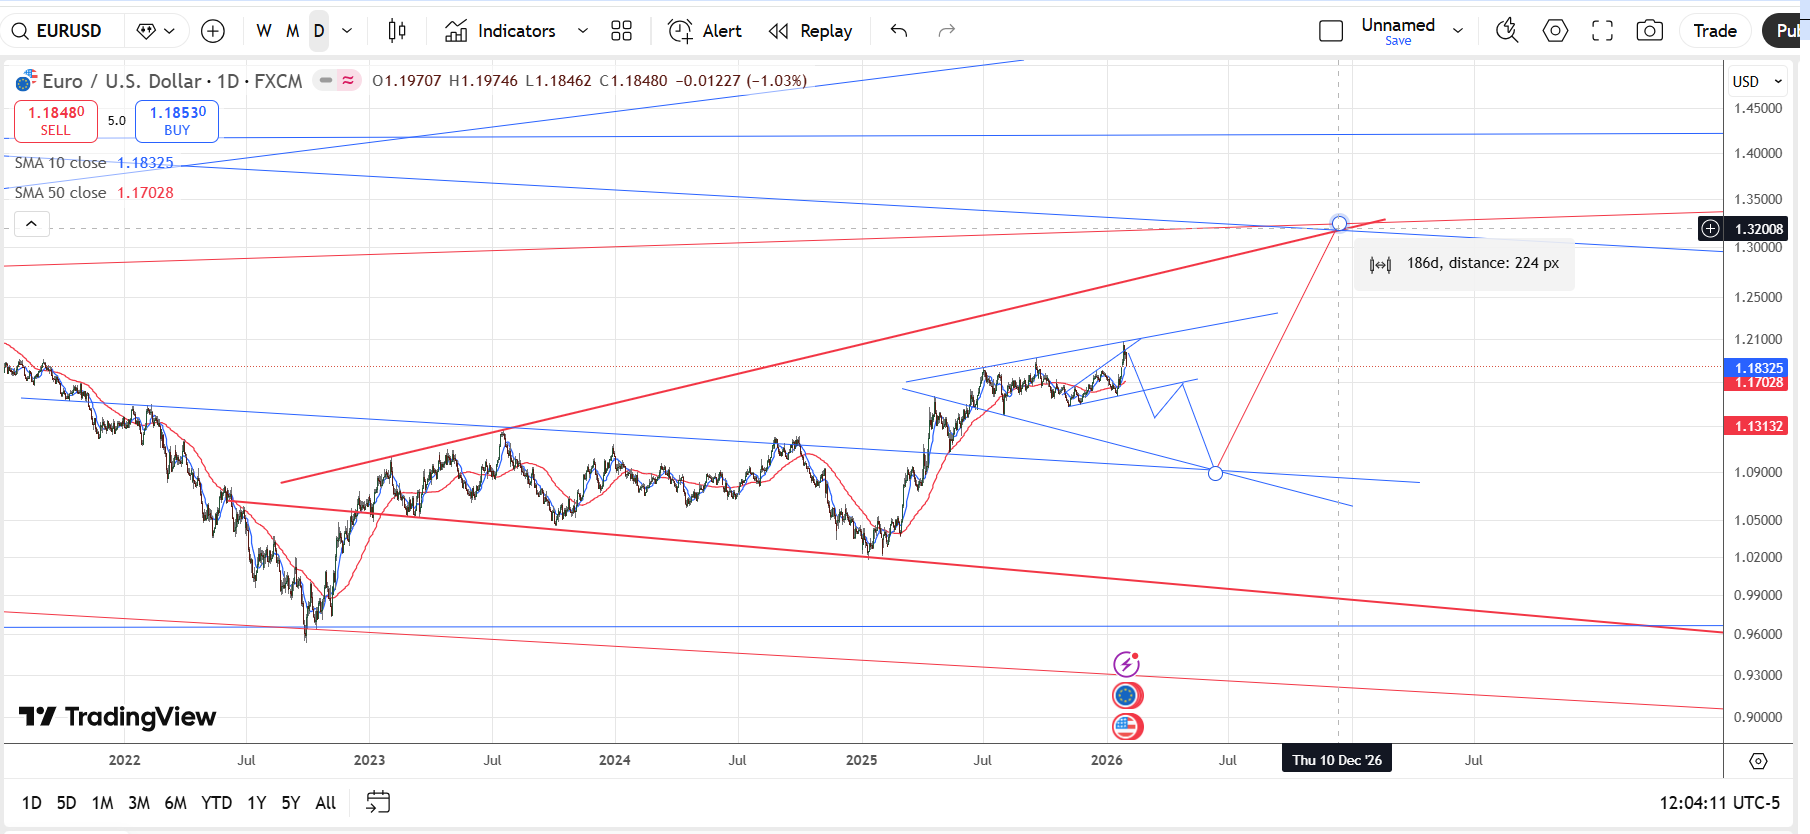Expand the Unnamed layout dropdown arrow
The width and height of the screenshot is (1810, 834).
coord(1458,31)
